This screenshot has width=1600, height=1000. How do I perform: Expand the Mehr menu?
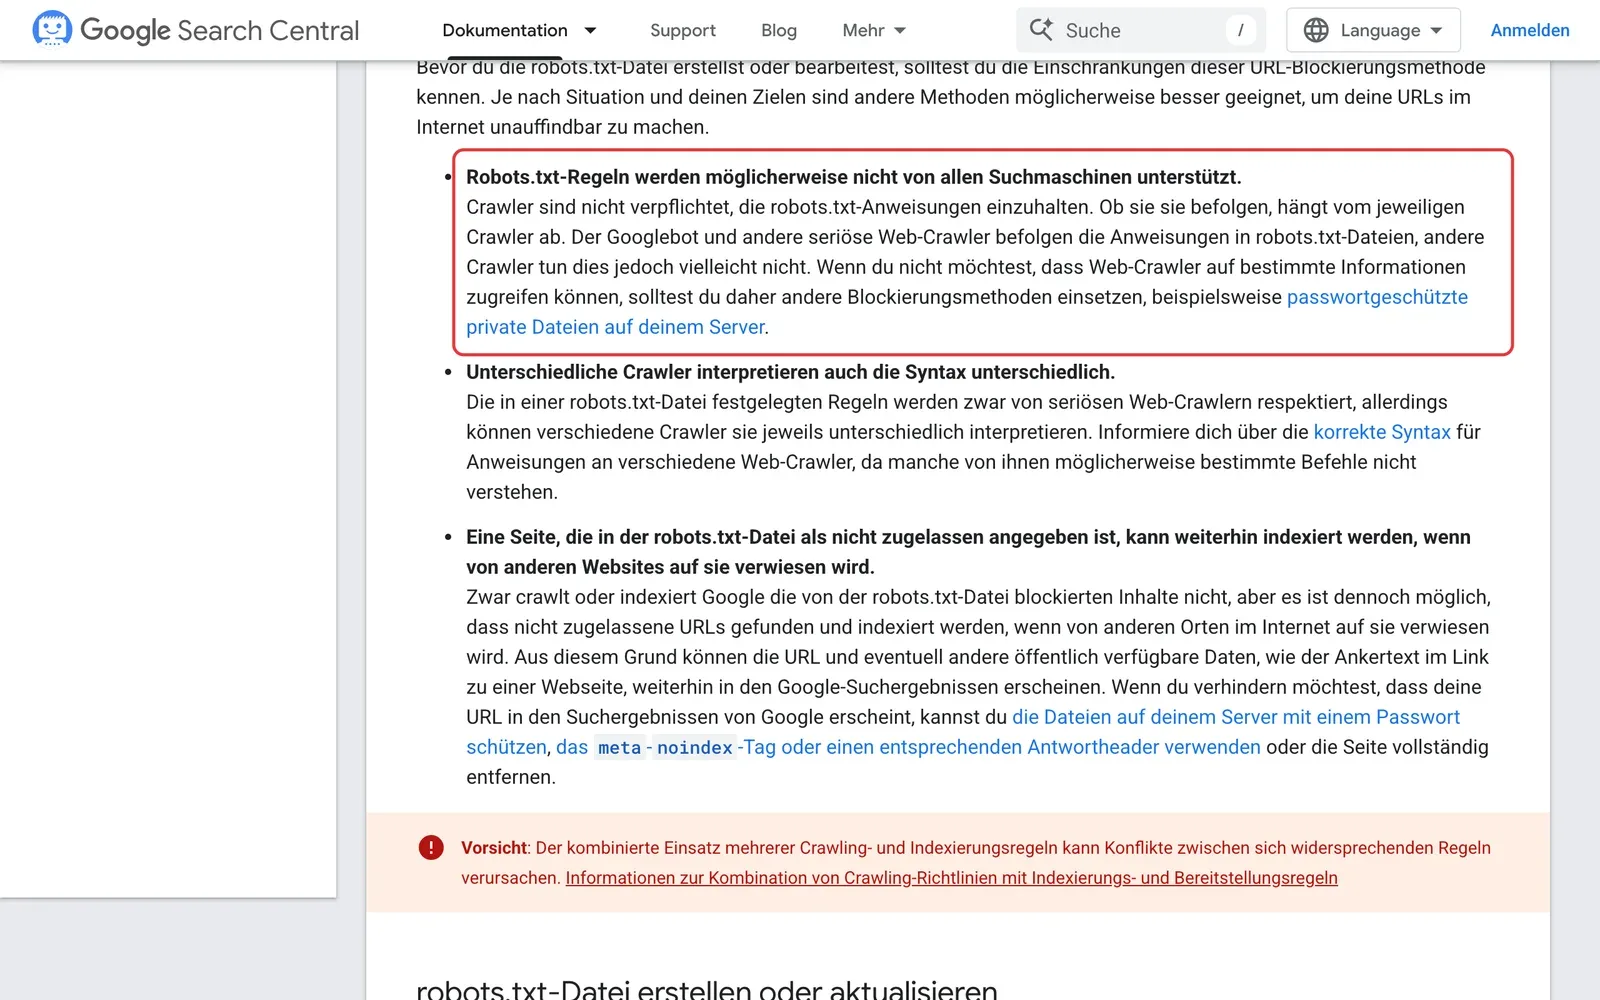click(874, 30)
